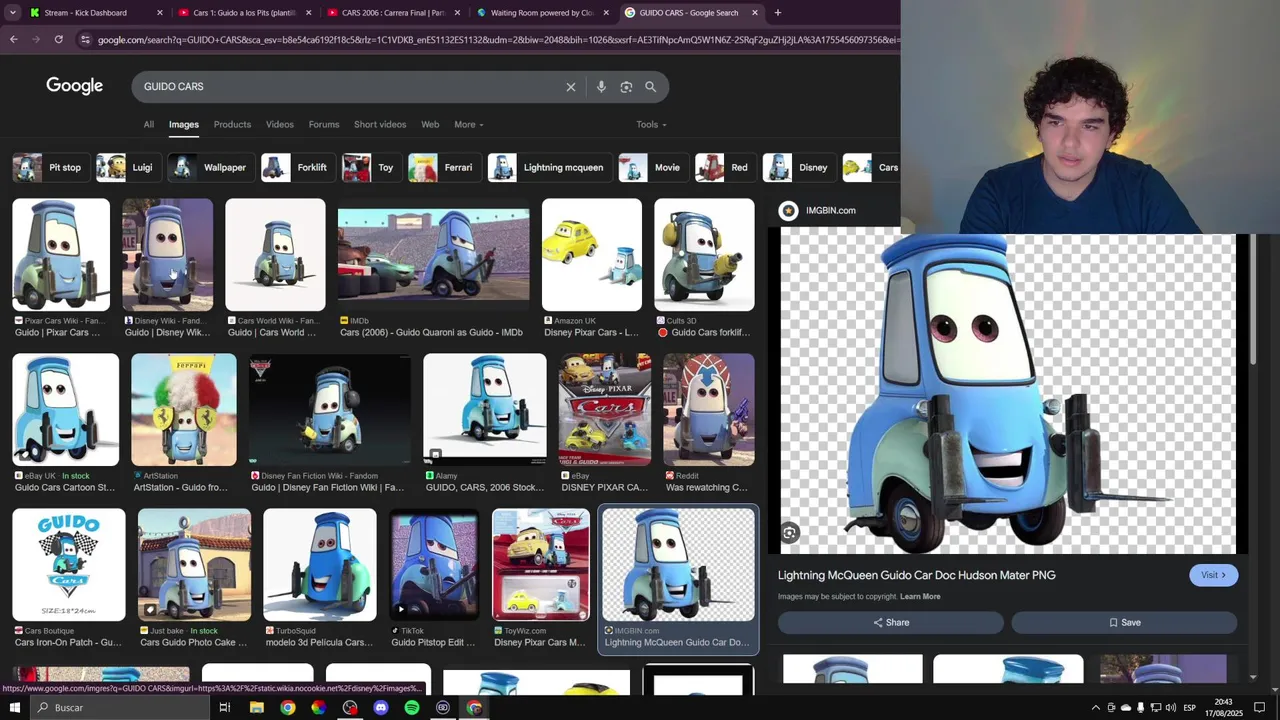Select the Videos search tab
Screen dimensions: 1280x720
[280, 125]
